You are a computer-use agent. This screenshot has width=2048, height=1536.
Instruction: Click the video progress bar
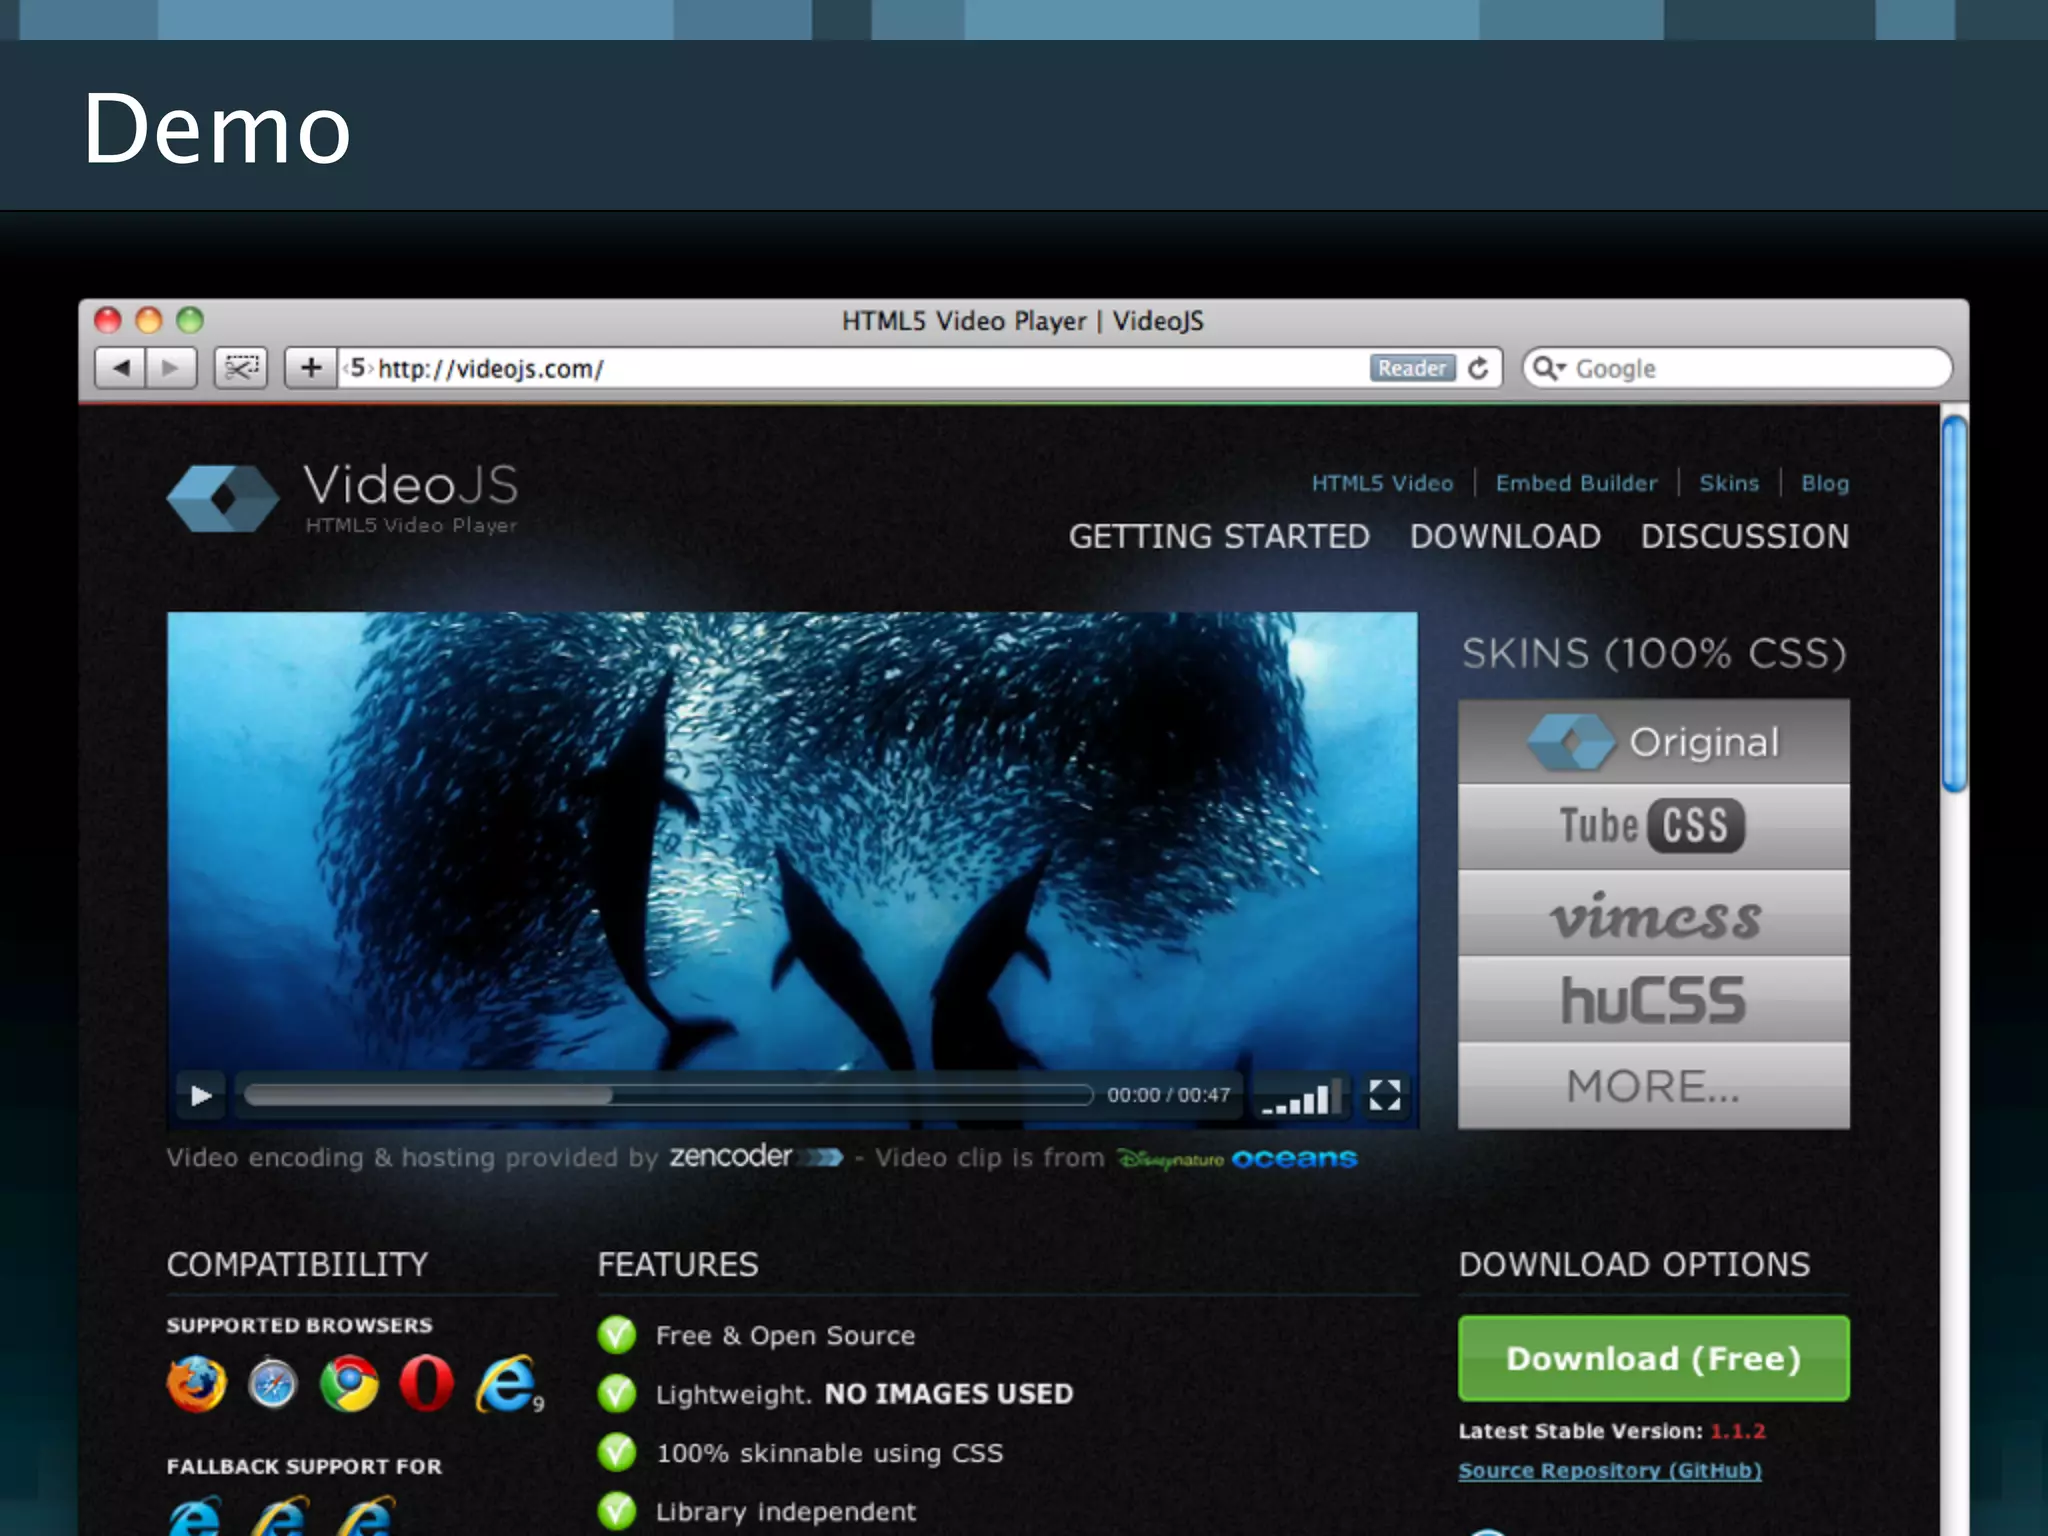(668, 1096)
